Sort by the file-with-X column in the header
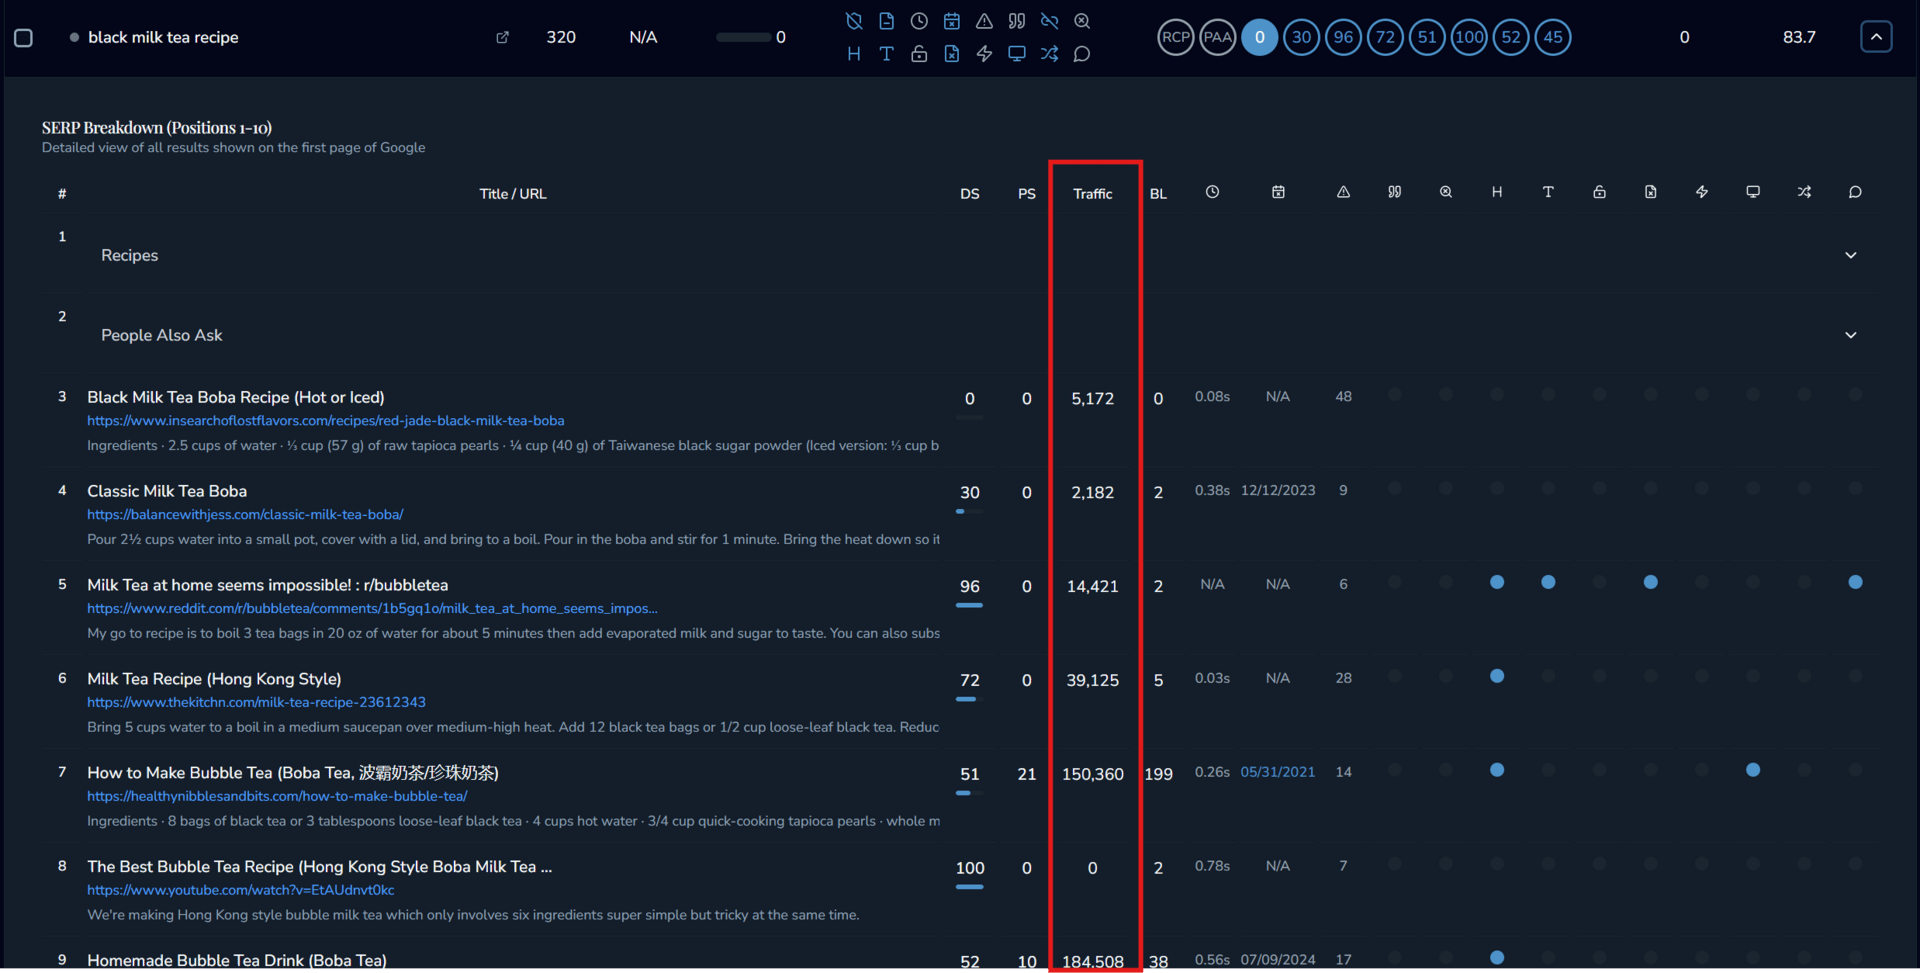 [x=1651, y=192]
